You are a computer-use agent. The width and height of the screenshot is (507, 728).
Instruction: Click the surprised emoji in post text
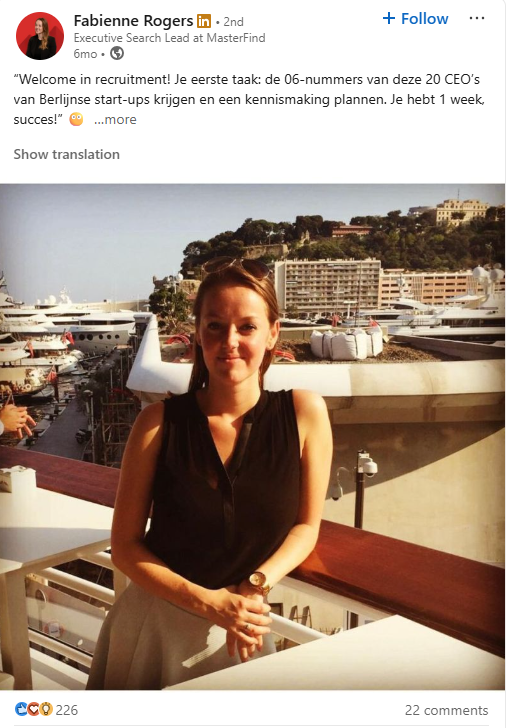click(76, 120)
